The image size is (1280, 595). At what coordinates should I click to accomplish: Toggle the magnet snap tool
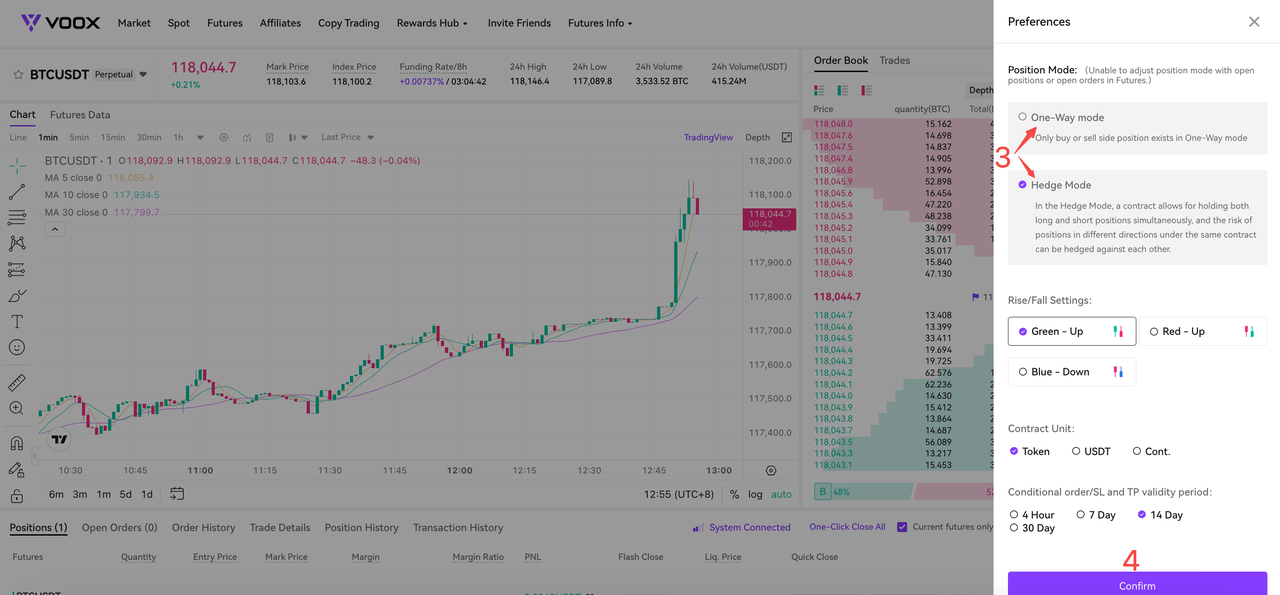[17, 443]
